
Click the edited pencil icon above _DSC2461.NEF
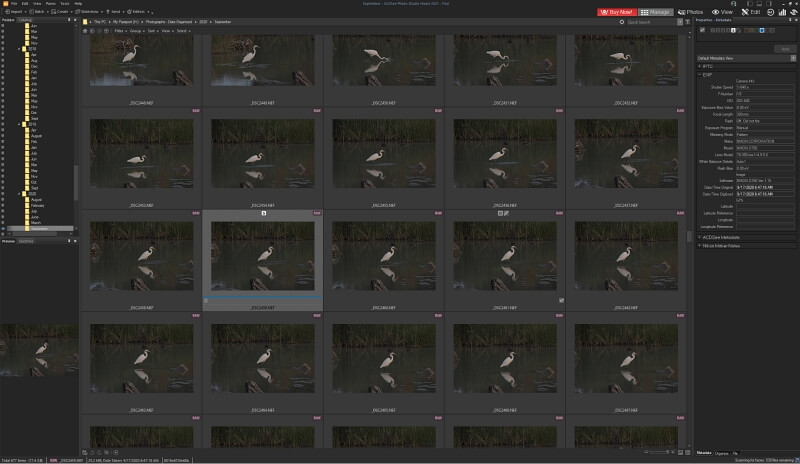pos(506,213)
